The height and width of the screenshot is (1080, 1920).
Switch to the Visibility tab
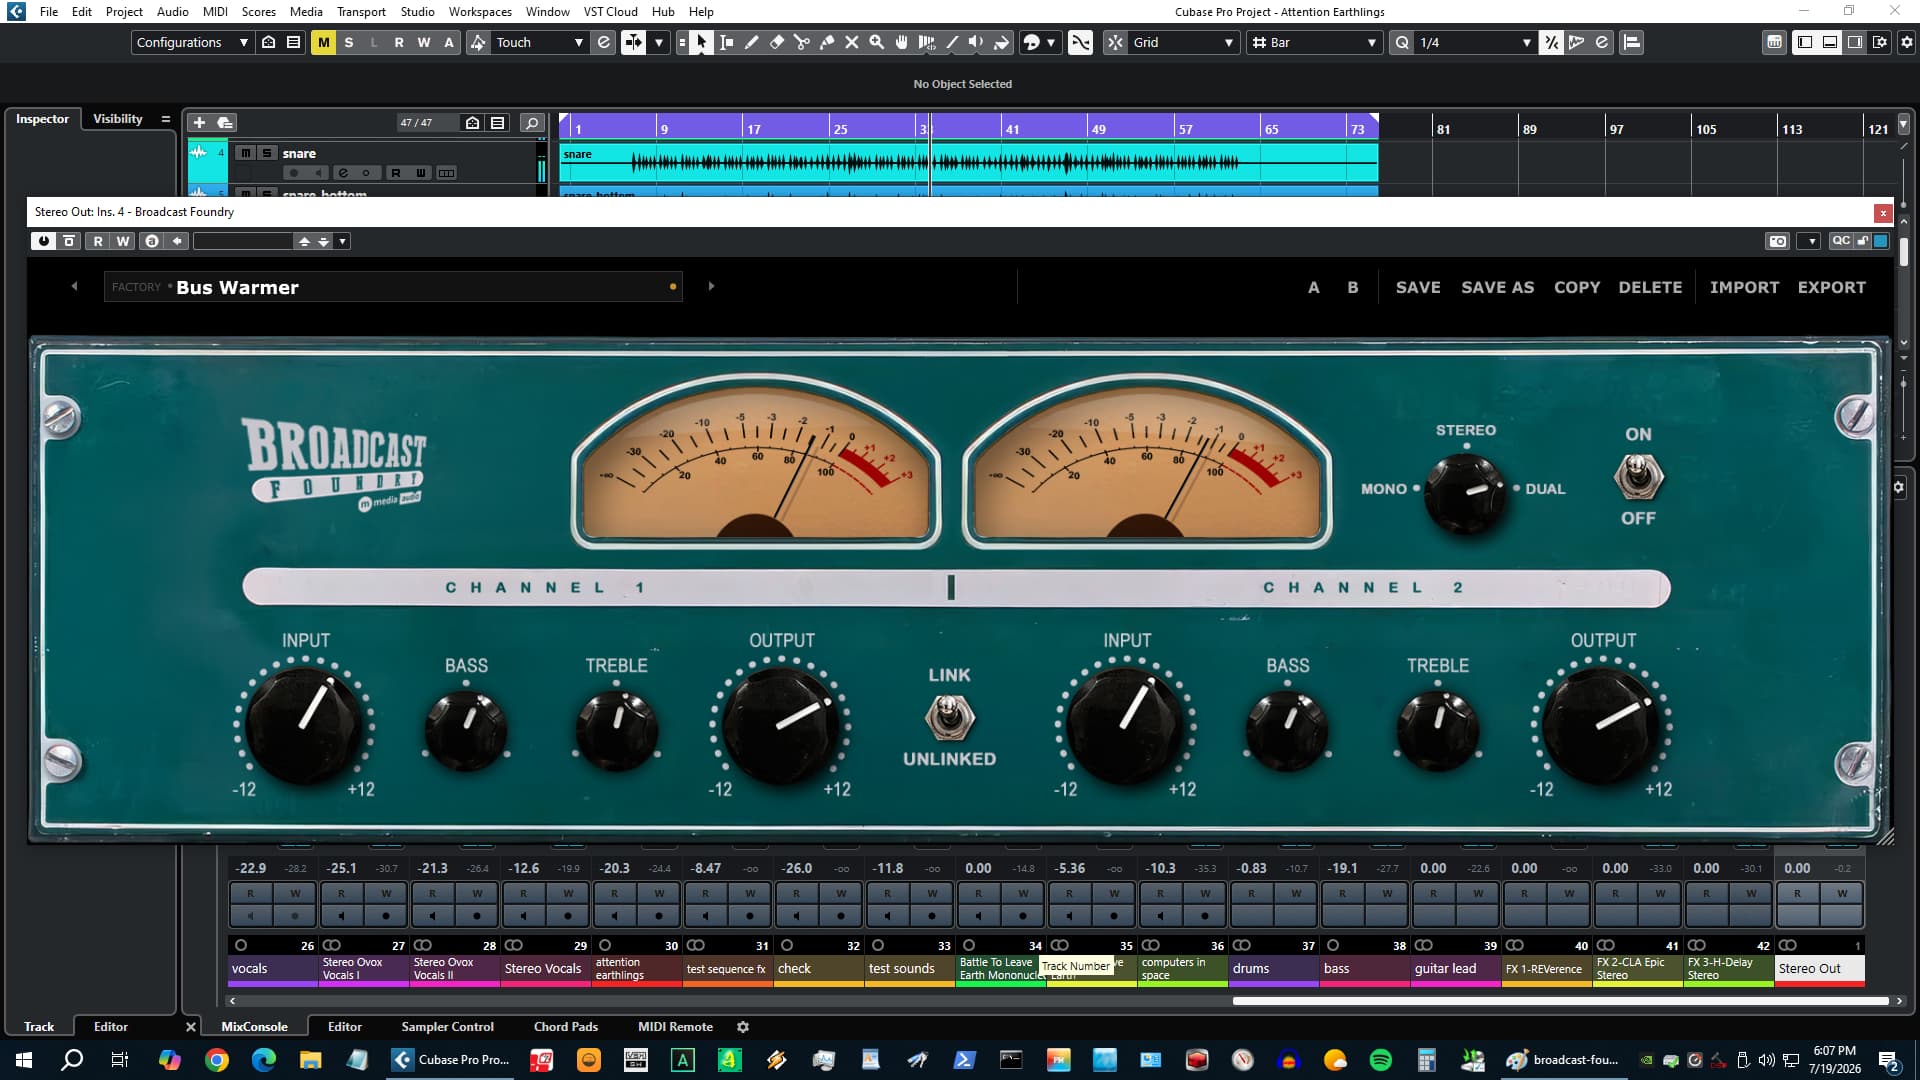[x=118, y=118]
